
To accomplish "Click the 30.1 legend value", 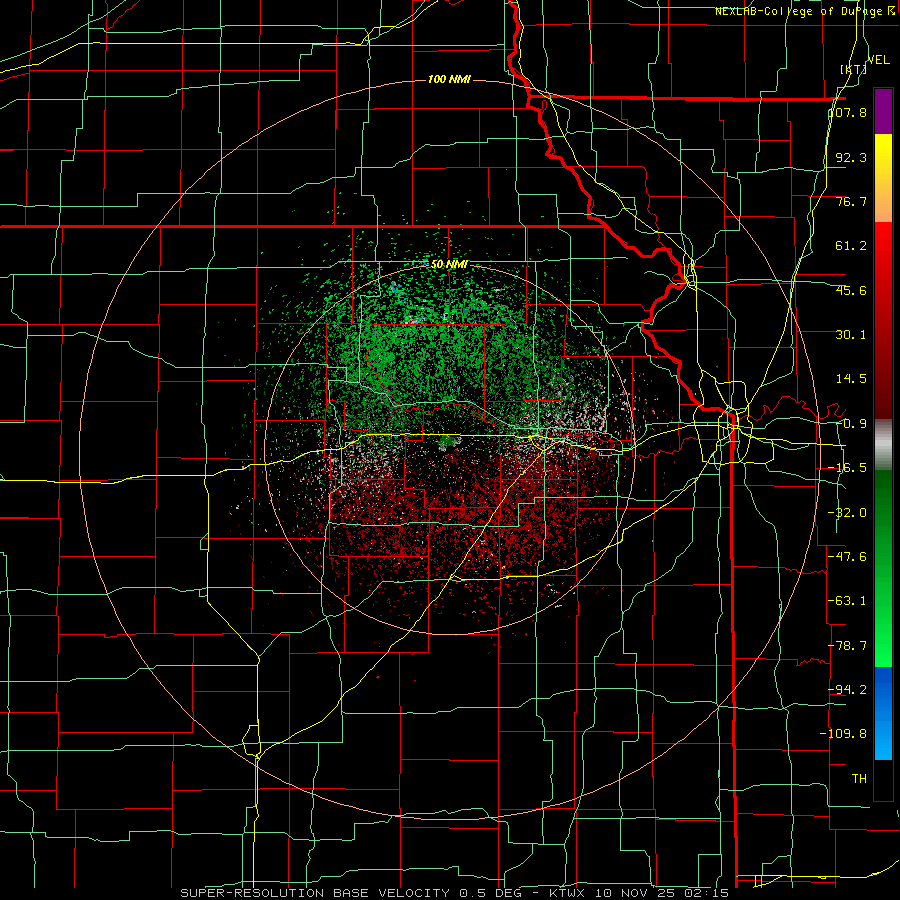I will pyautogui.click(x=851, y=335).
